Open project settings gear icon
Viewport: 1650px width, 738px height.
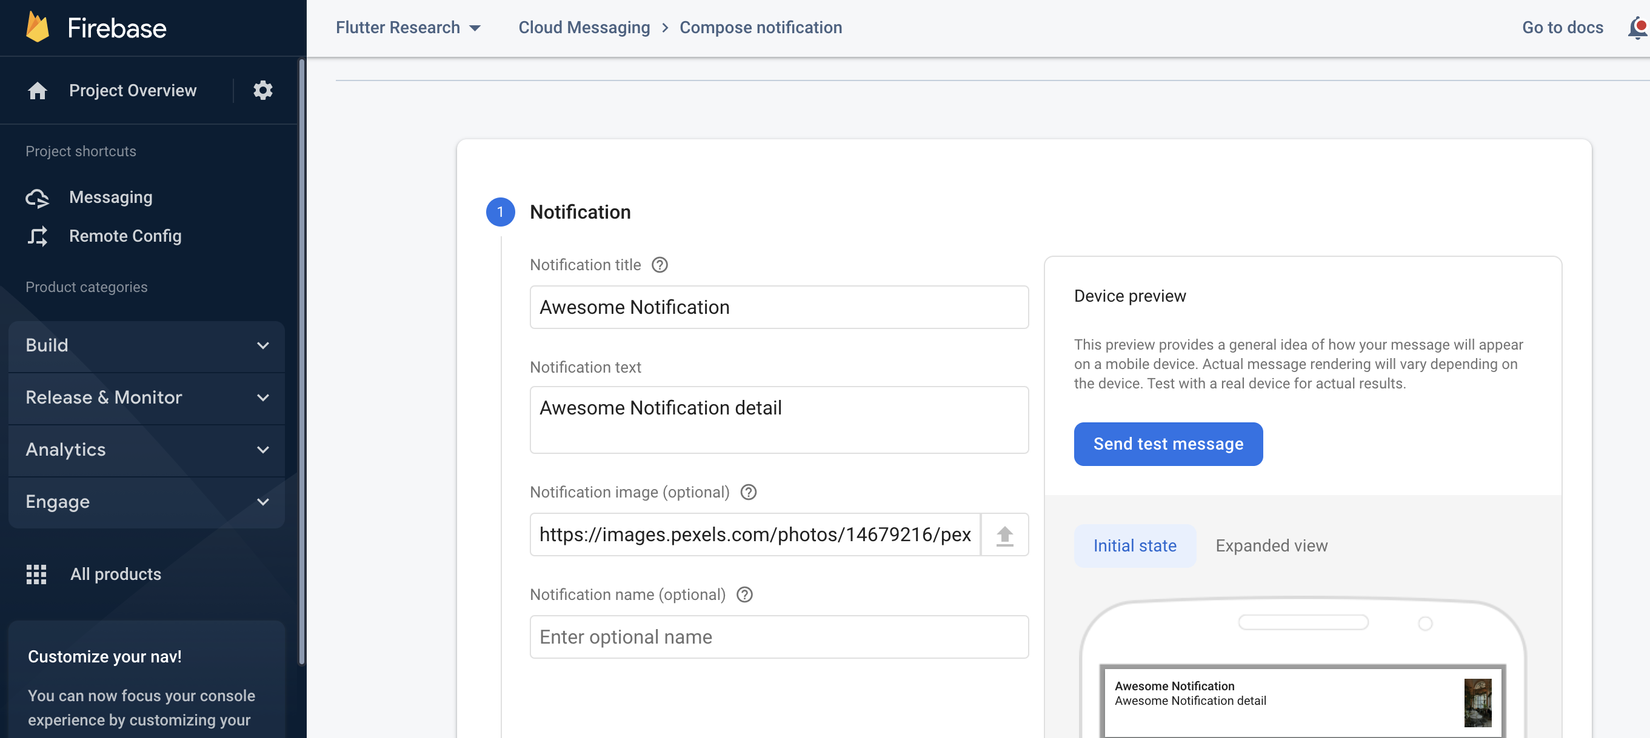coord(263,90)
